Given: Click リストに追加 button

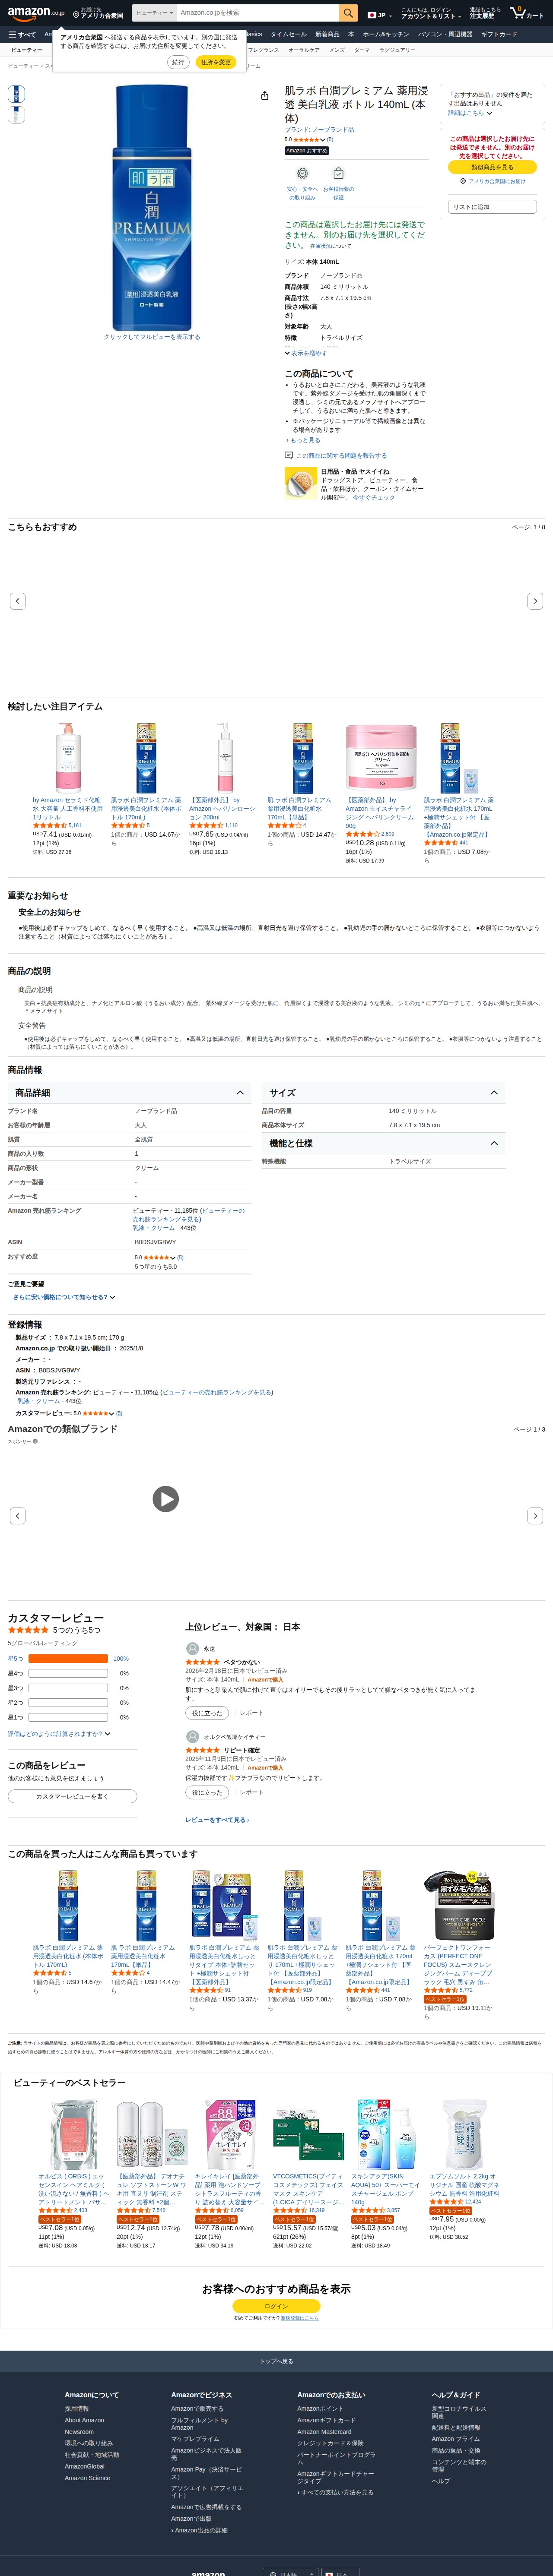Looking at the screenshot, I should tap(492, 207).
